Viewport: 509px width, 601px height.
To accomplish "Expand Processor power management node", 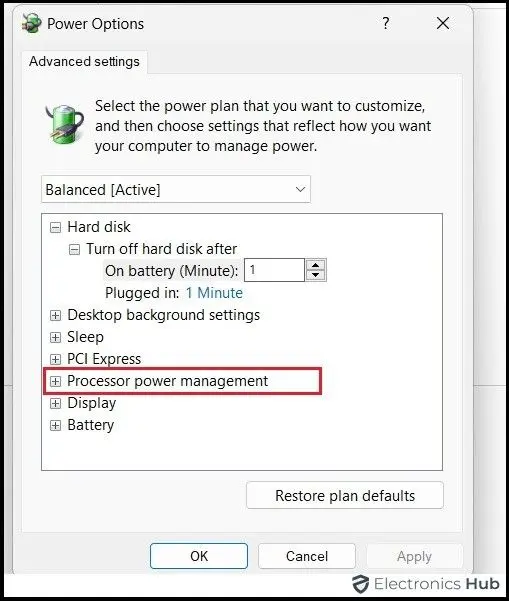I will (x=56, y=381).
